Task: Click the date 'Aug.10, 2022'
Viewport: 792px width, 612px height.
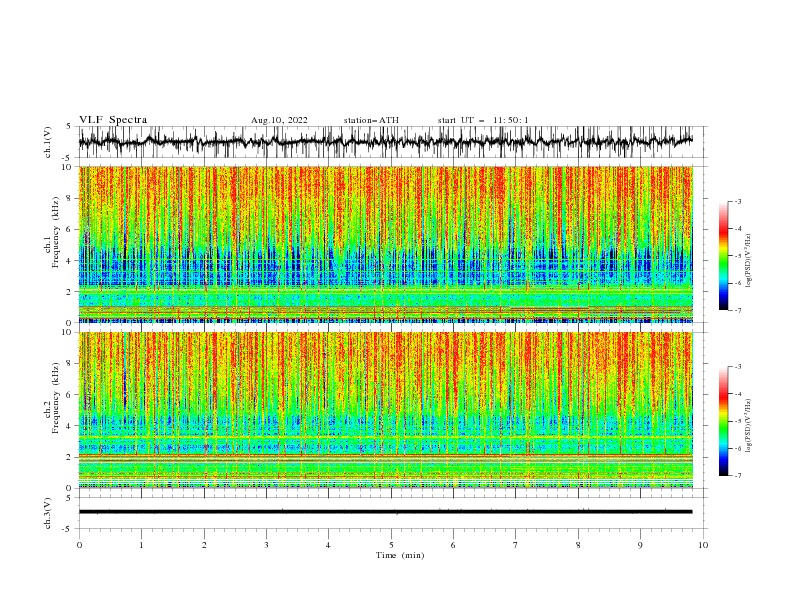Action: [x=279, y=120]
